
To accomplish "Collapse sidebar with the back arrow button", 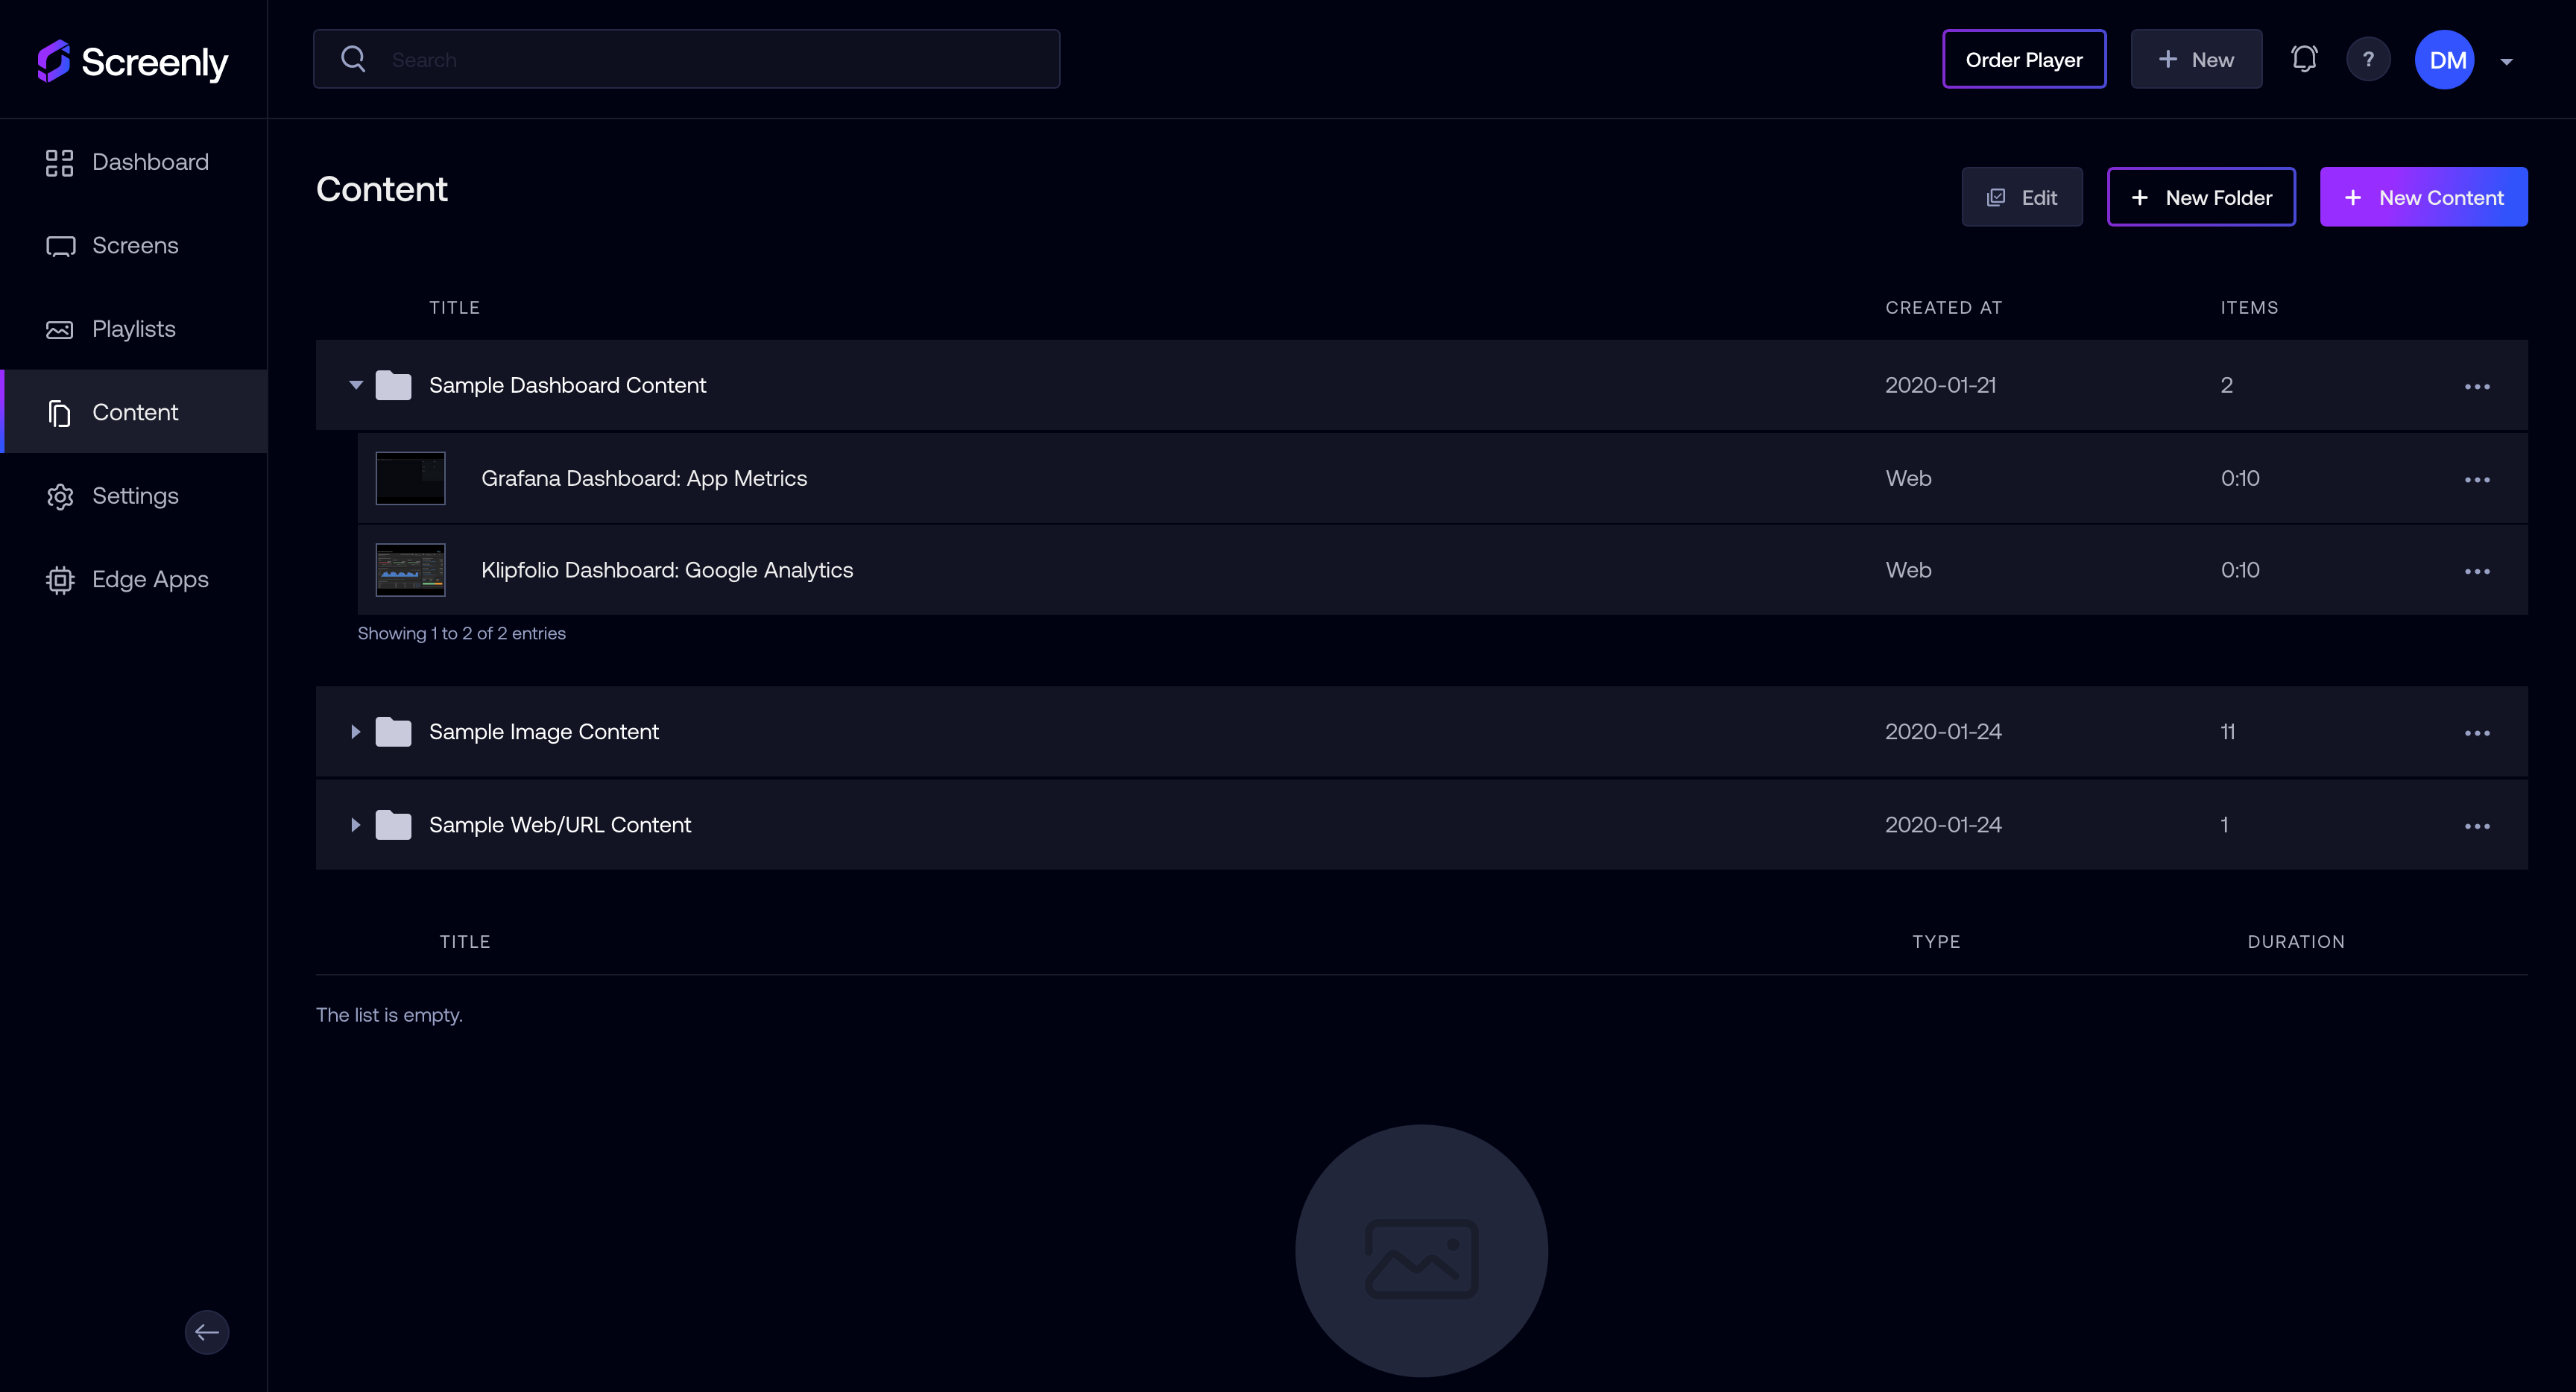I will (207, 1332).
